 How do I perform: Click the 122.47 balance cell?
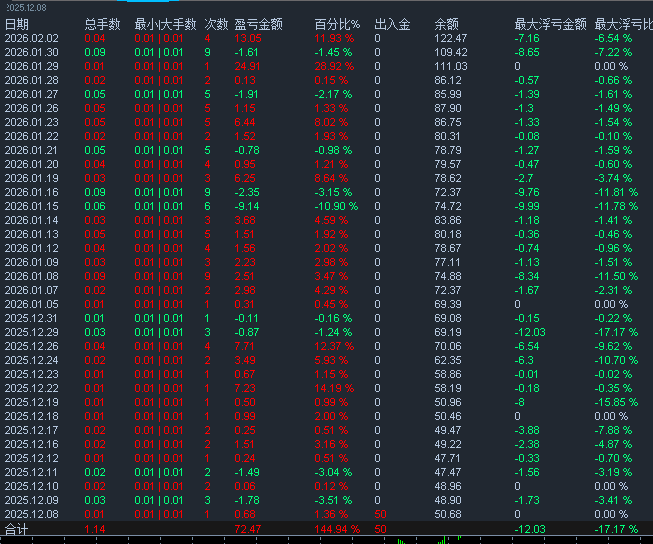coord(451,38)
